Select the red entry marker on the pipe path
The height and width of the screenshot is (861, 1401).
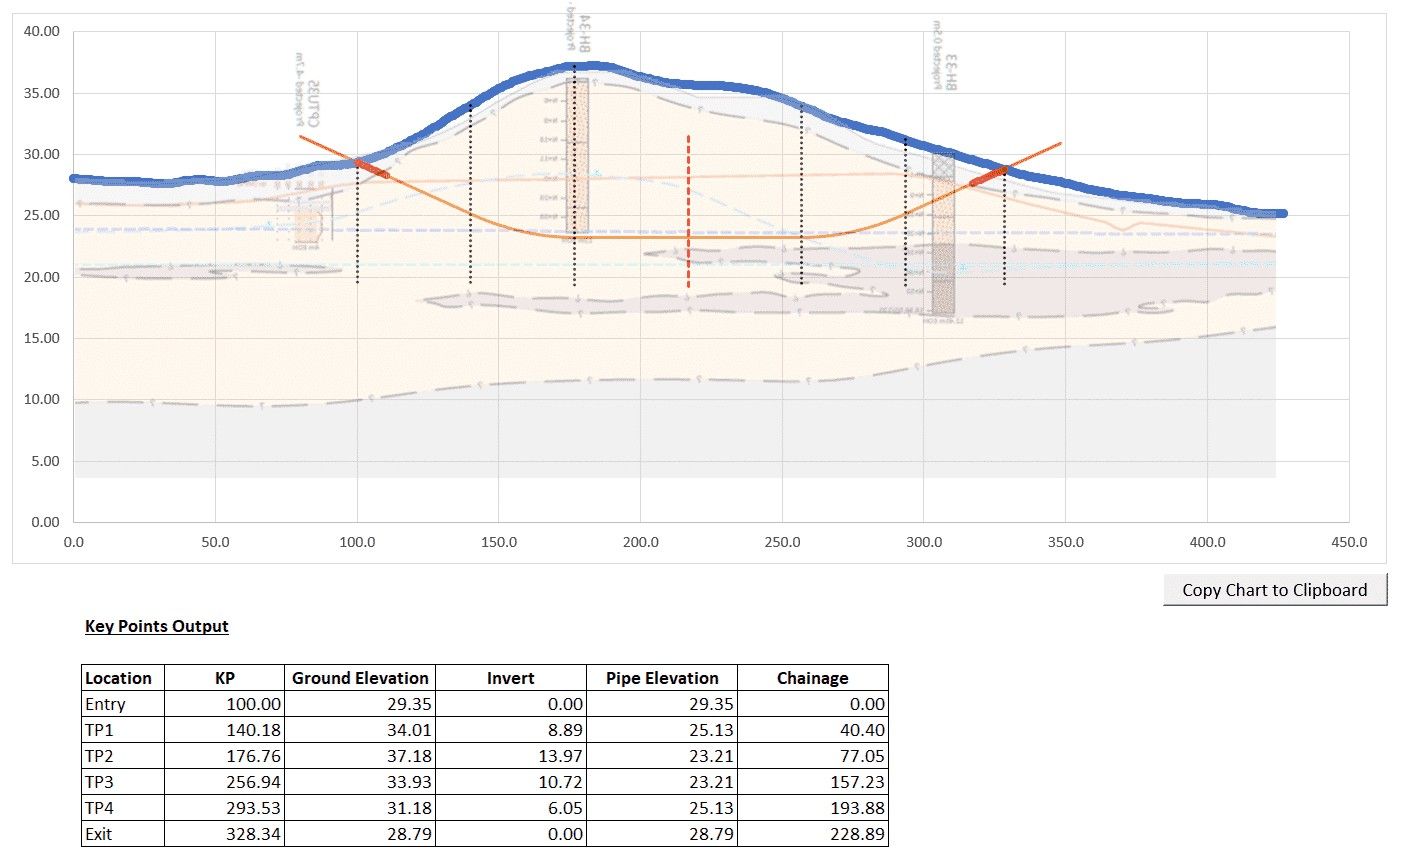pos(372,169)
